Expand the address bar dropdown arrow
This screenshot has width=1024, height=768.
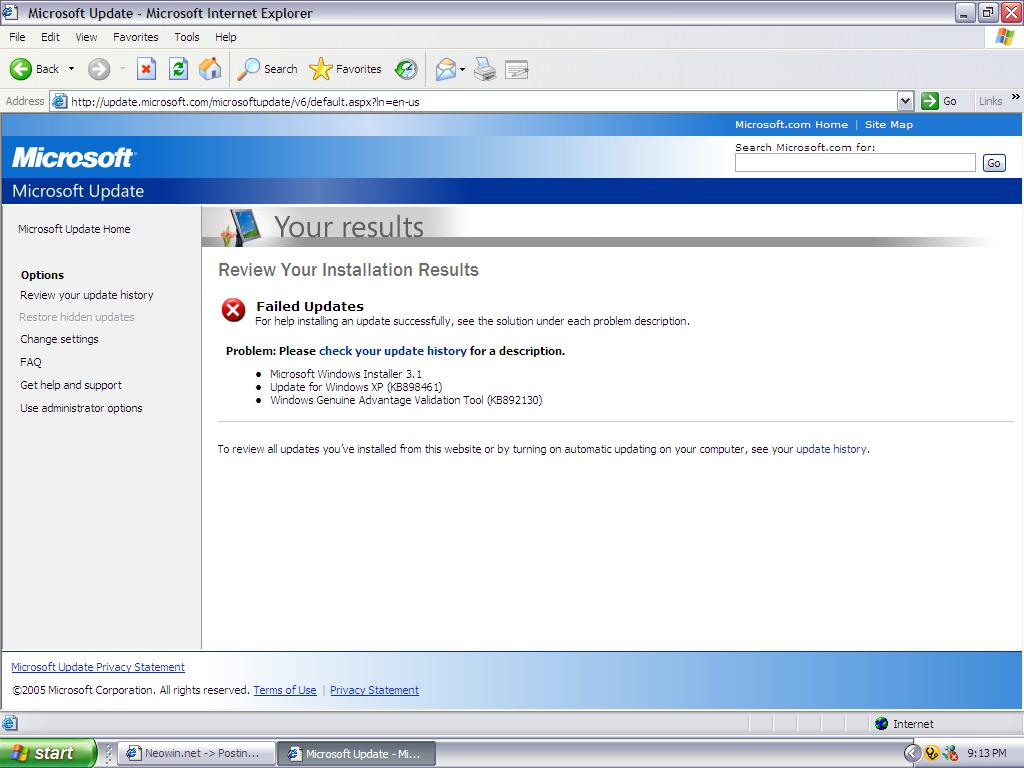(905, 101)
